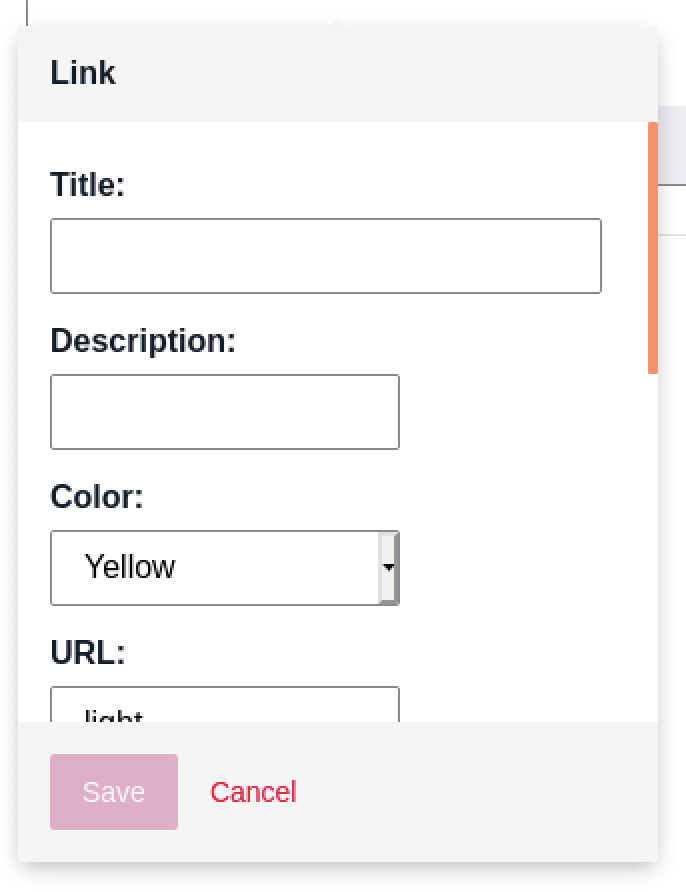The height and width of the screenshot is (892, 686).
Task: Click the partially visible URL input field
Action: [225, 704]
